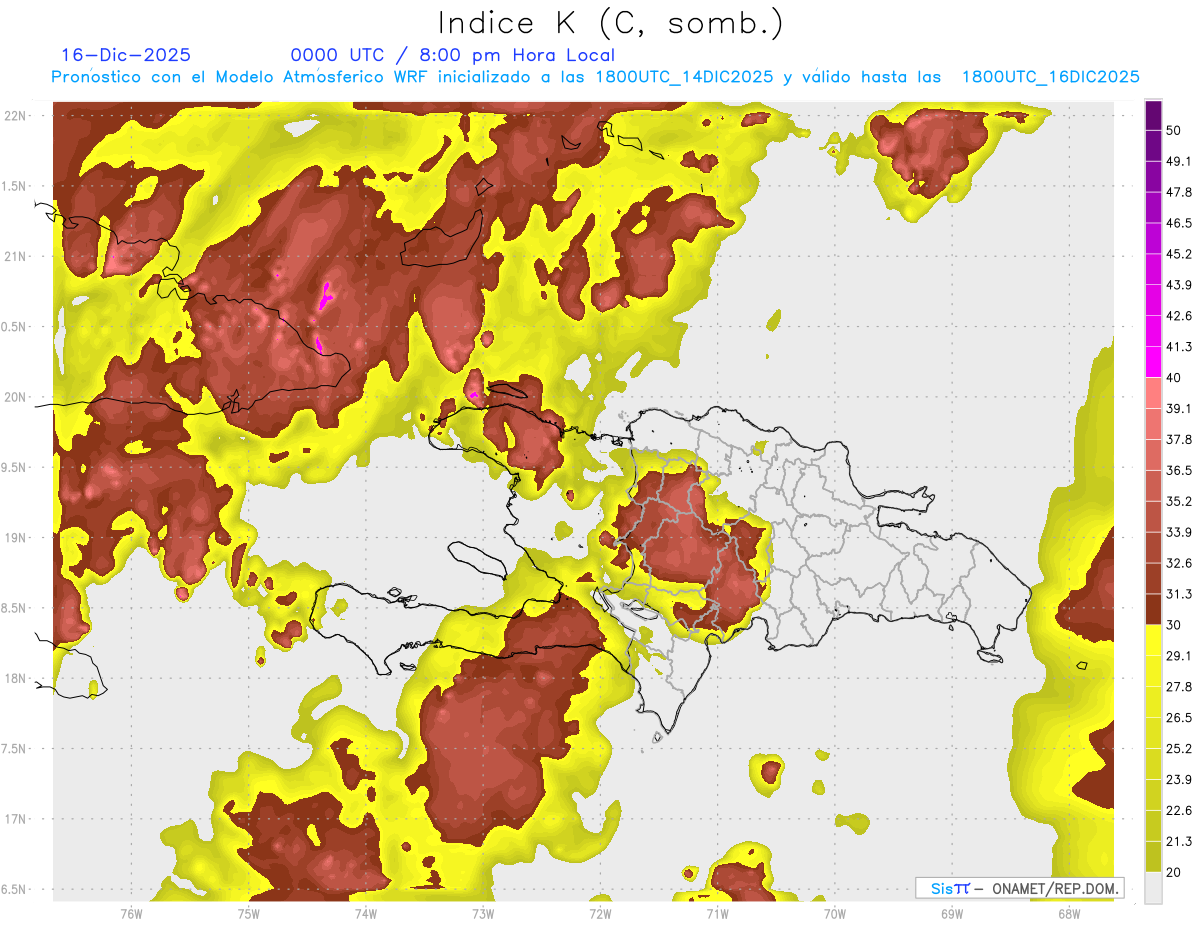
Task: Click the '42.6' color scale value
Action: 1179,316
